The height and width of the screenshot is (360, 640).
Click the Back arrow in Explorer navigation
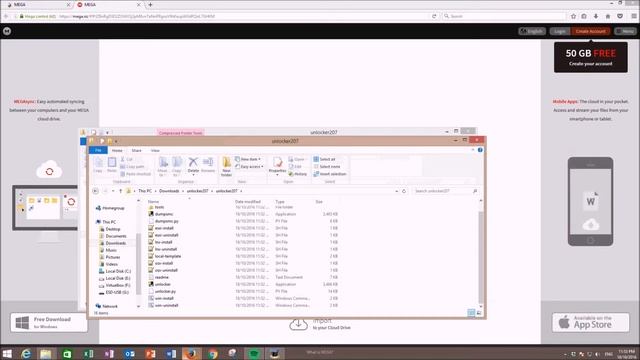[95, 191]
